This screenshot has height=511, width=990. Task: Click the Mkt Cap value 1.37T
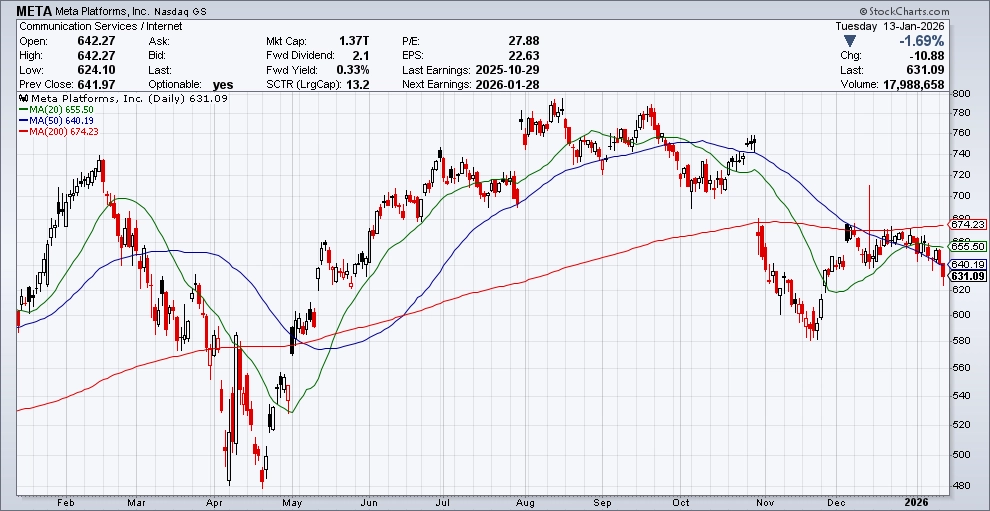[x=354, y=41]
